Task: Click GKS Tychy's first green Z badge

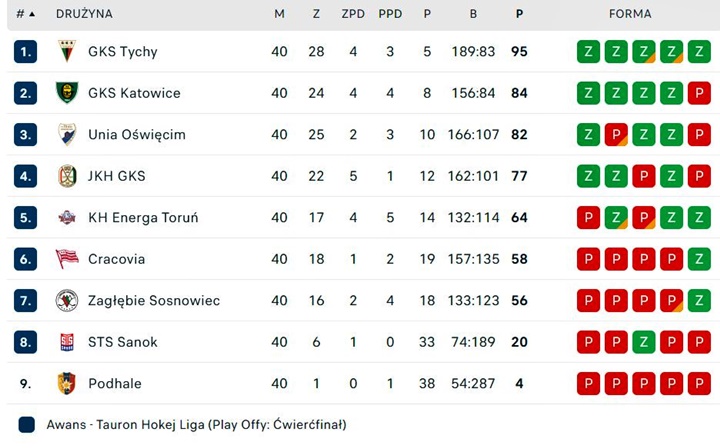Action: (x=588, y=51)
